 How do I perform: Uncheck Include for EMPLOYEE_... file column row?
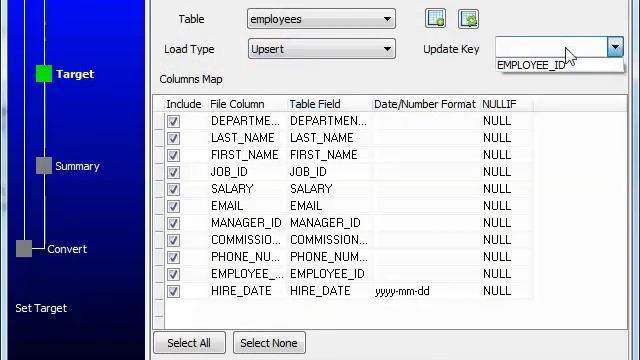tap(173, 274)
